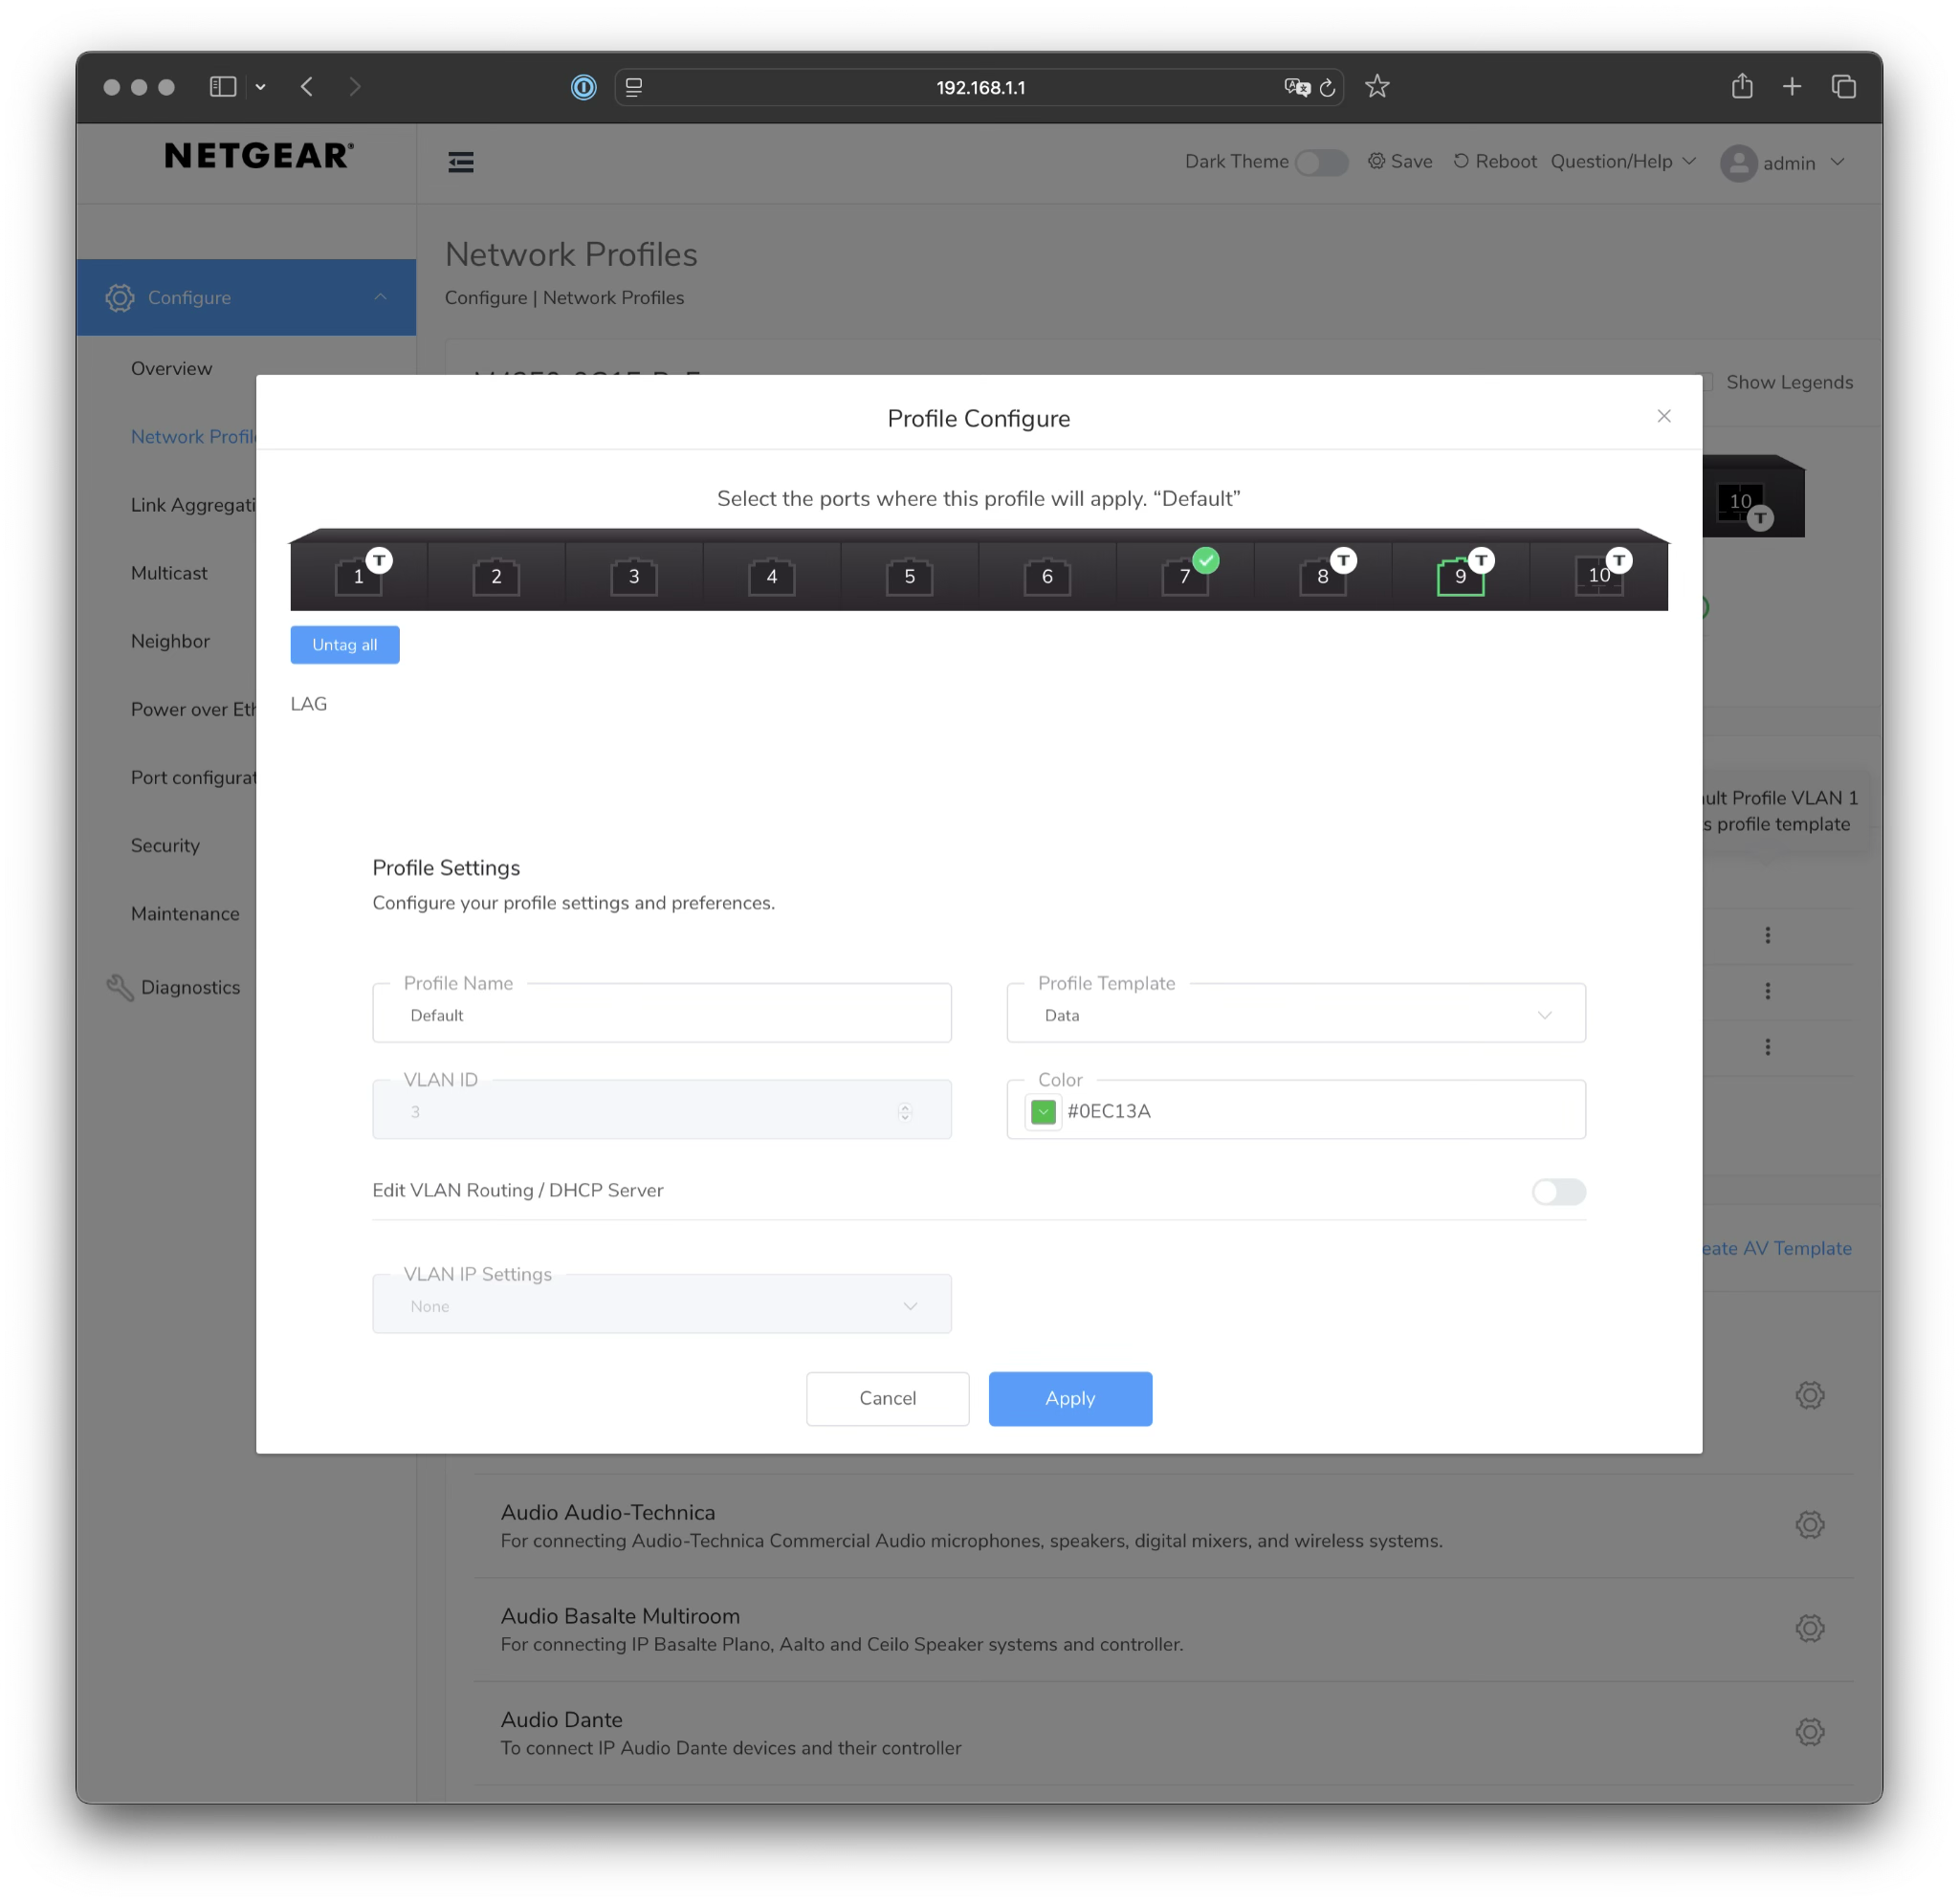Viewport: 1959px width, 1904px height.
Task: Close the Profile Configure dialog
Action: coord(1663,416)
